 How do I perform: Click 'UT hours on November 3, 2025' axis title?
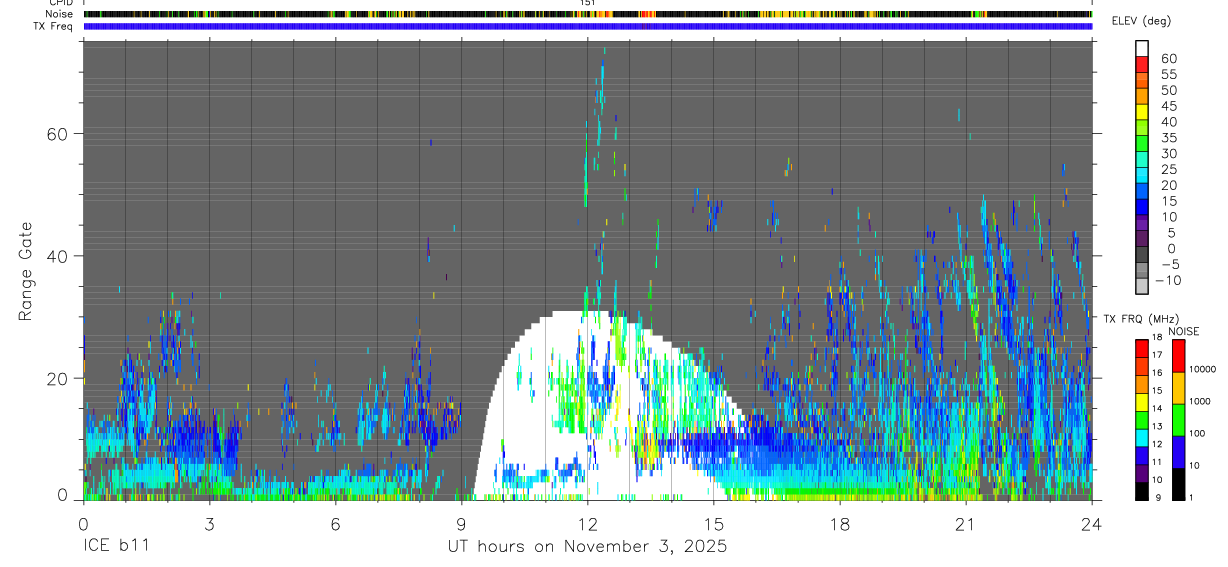coord(586,547)
